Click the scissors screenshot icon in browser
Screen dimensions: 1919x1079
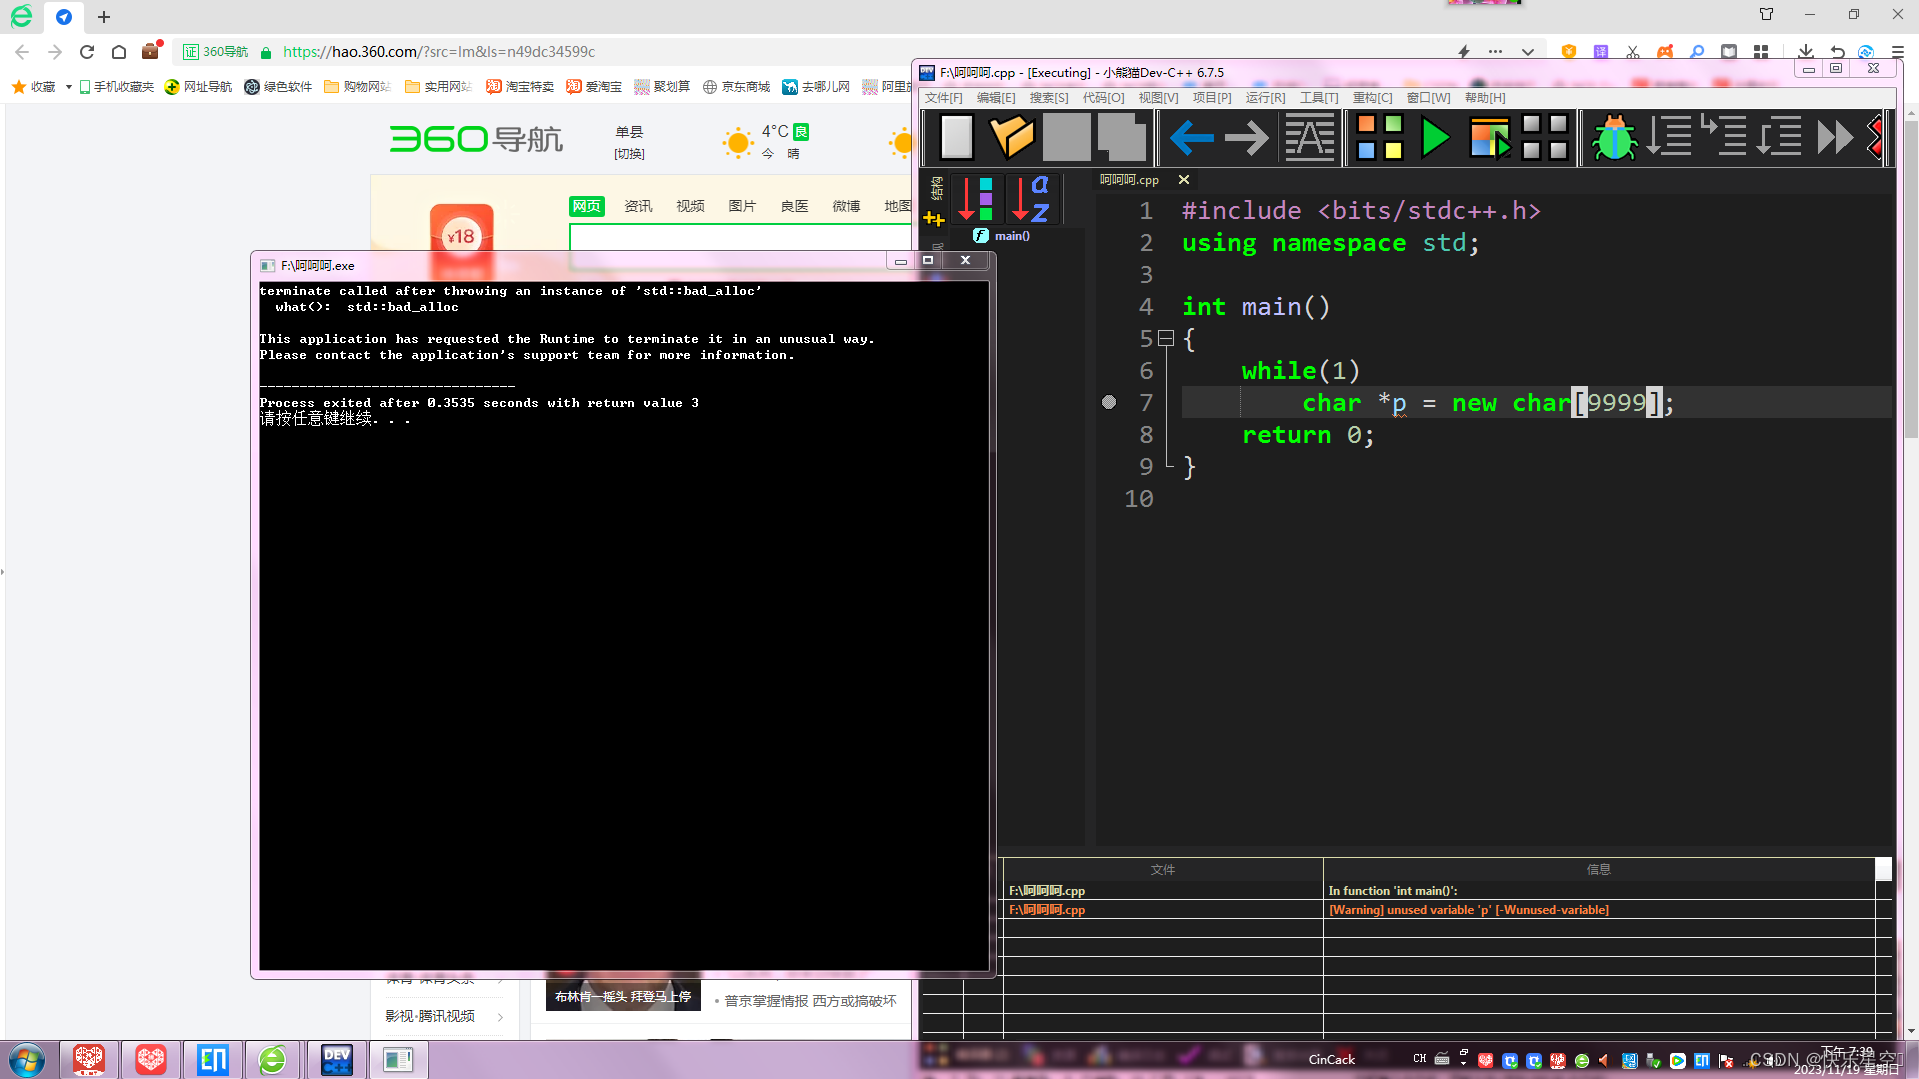[1633, 52]
